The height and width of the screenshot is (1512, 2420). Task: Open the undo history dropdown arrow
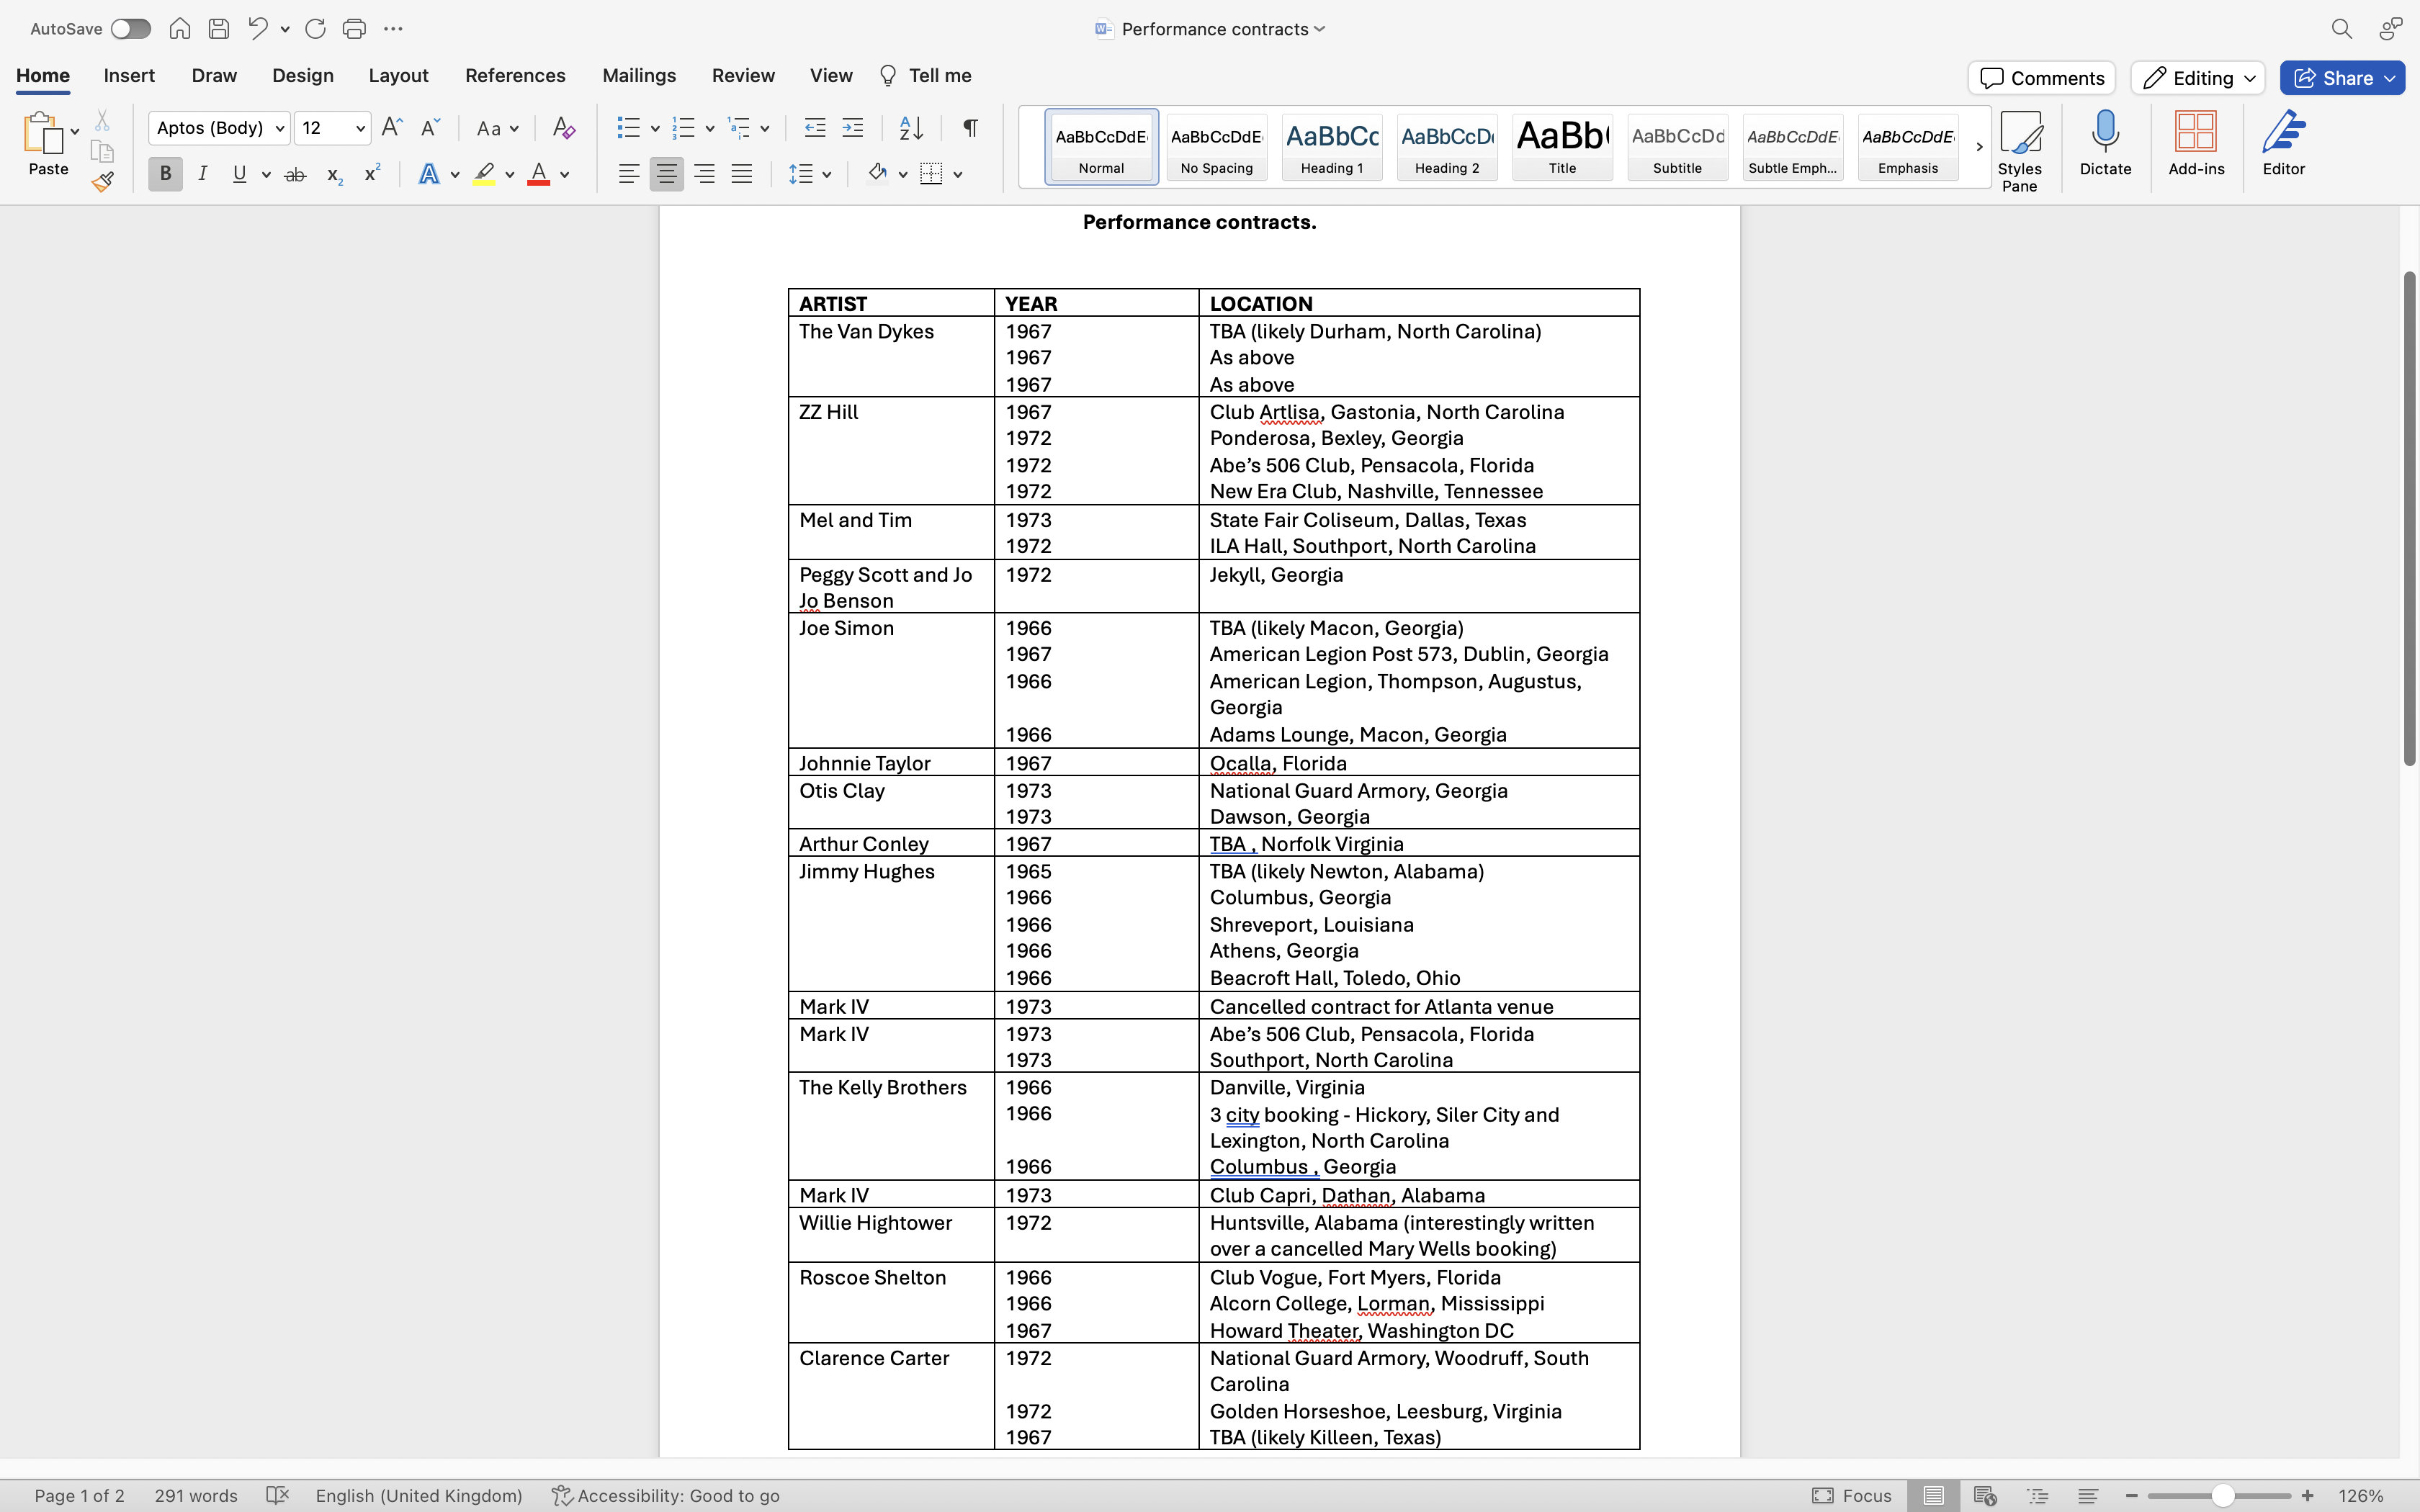click(285, 30)
